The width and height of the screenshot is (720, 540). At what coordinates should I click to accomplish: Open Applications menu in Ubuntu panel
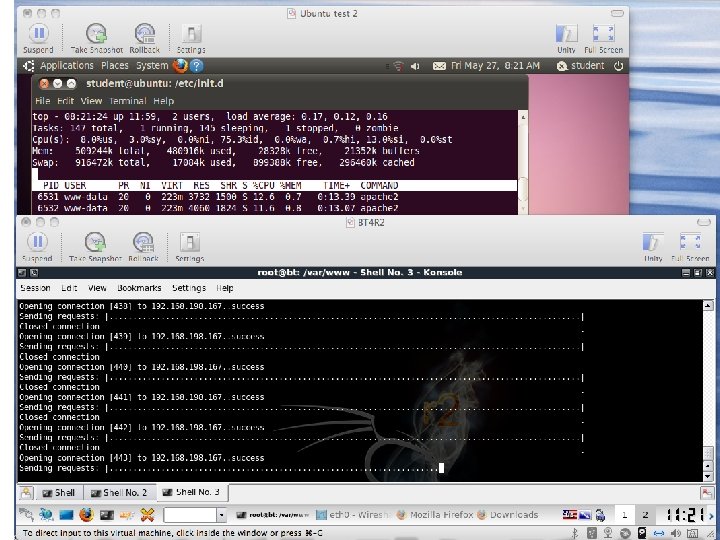pos(67,66)
